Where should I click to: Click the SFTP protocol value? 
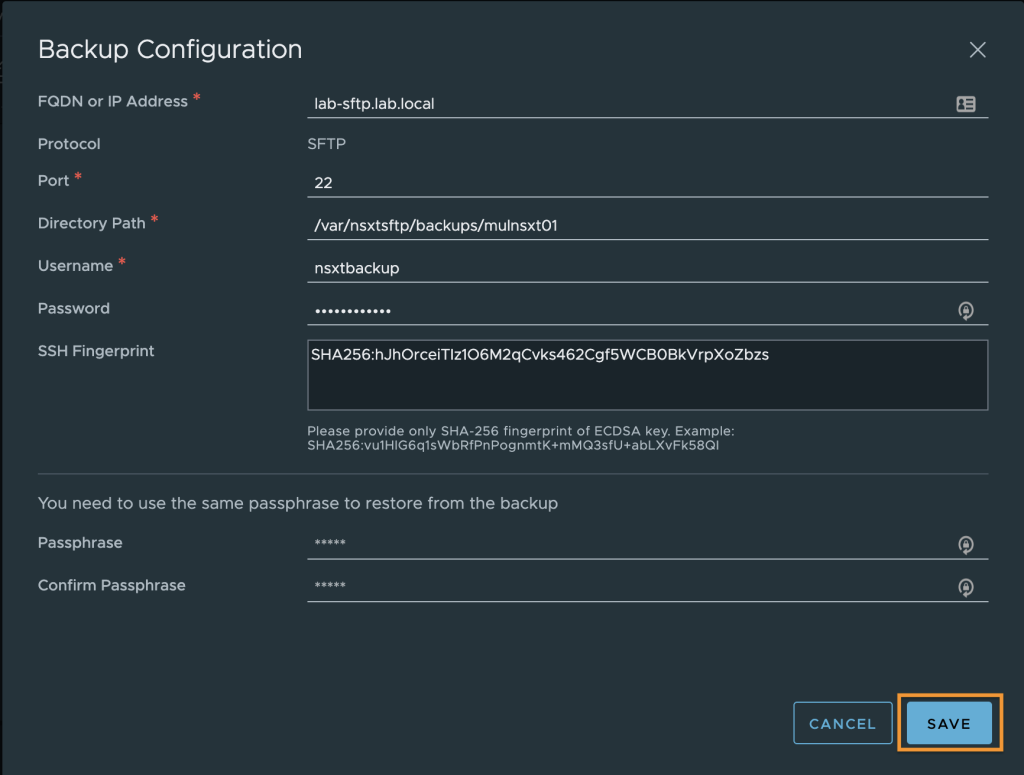tap(327, 144)
